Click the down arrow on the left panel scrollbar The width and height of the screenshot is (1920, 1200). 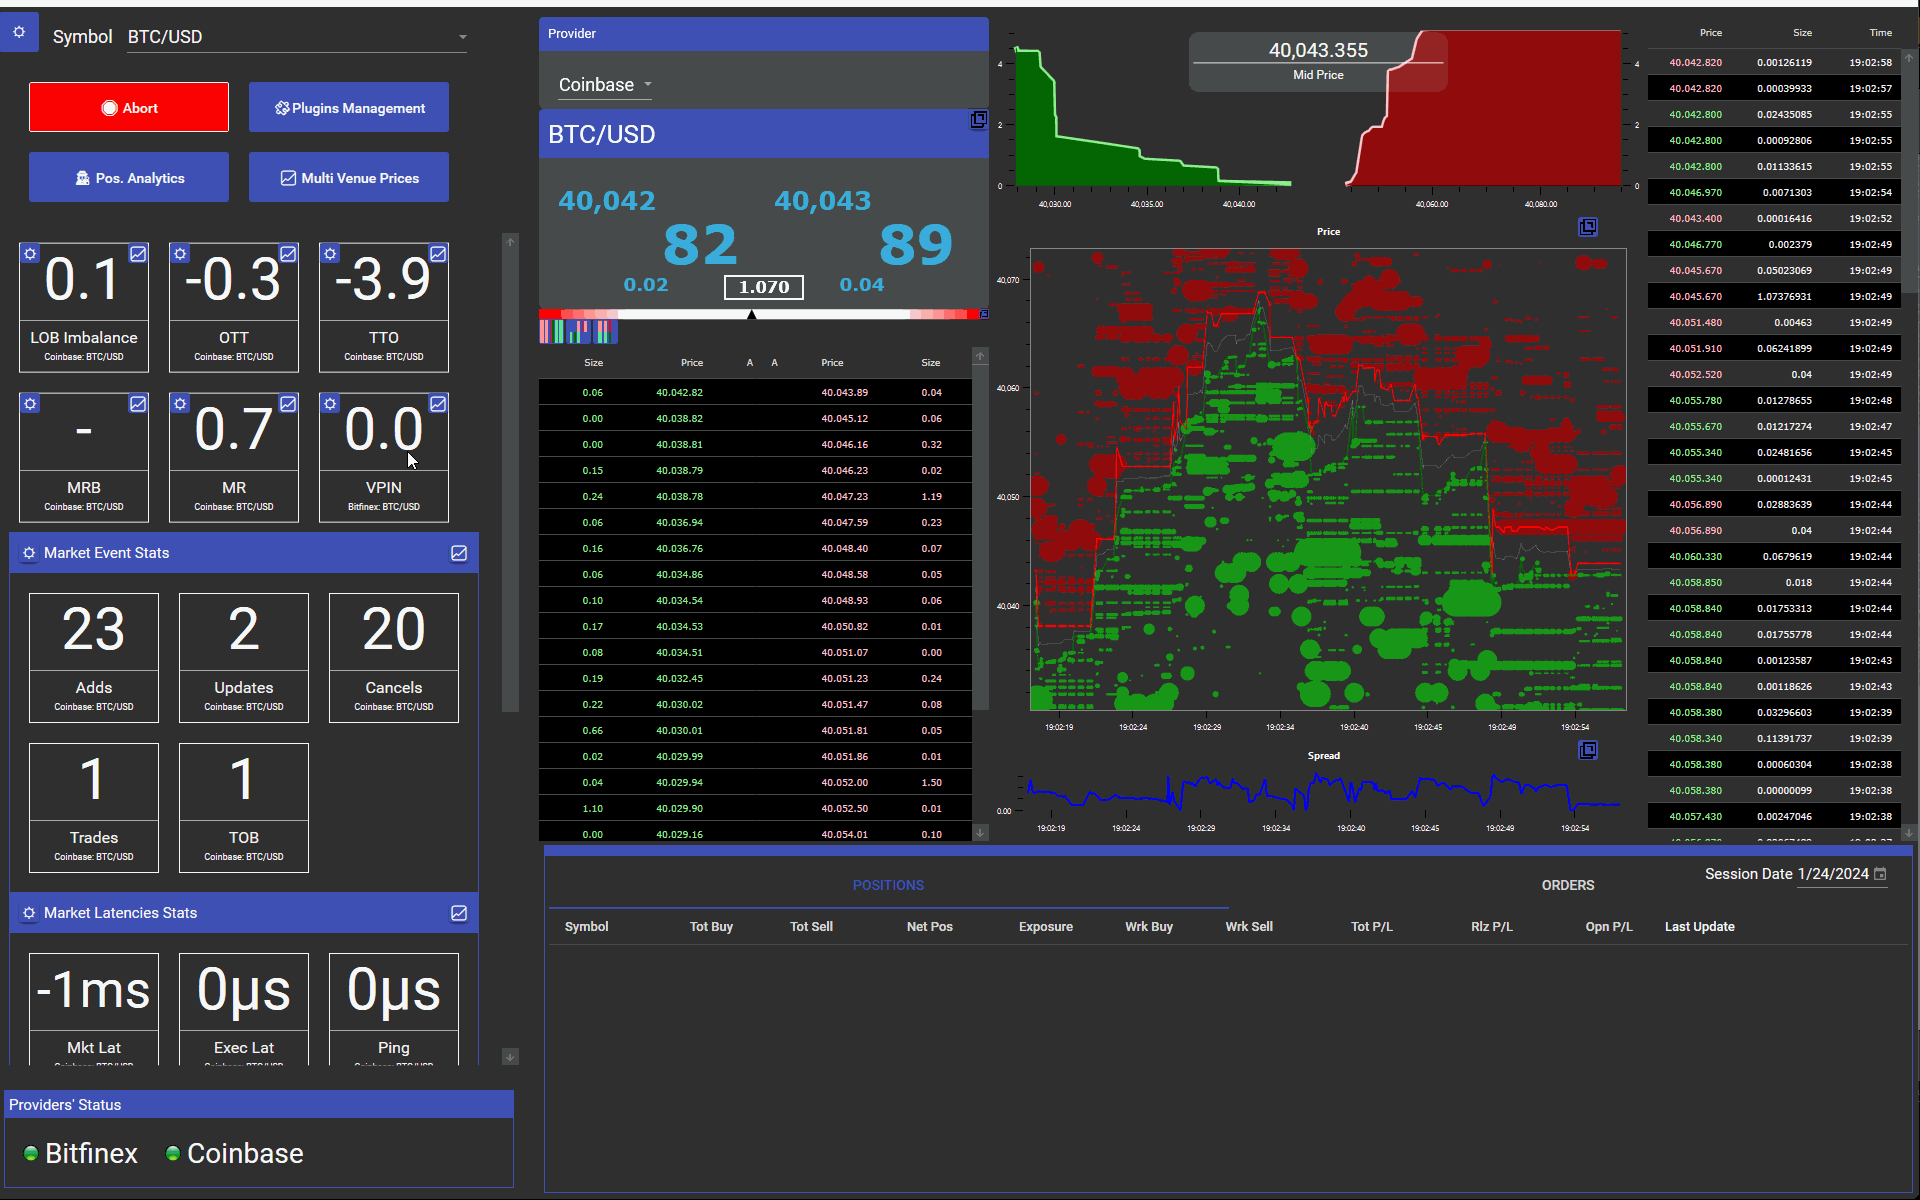click(511, 1056)
